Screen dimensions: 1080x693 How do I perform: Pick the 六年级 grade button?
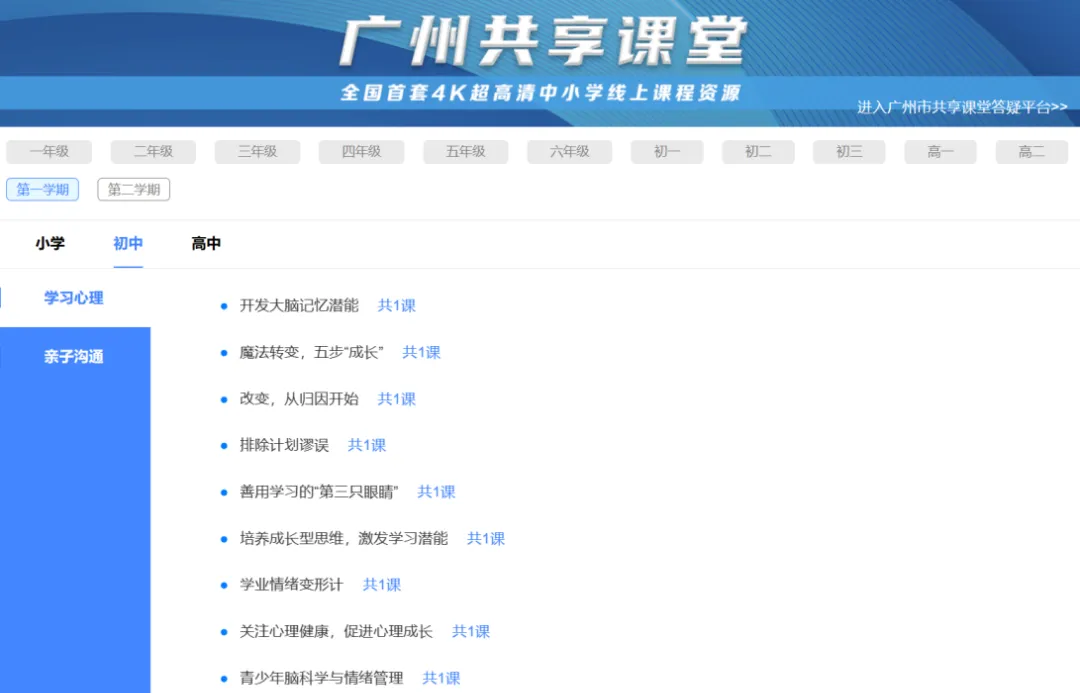click(x=570, y=152)
